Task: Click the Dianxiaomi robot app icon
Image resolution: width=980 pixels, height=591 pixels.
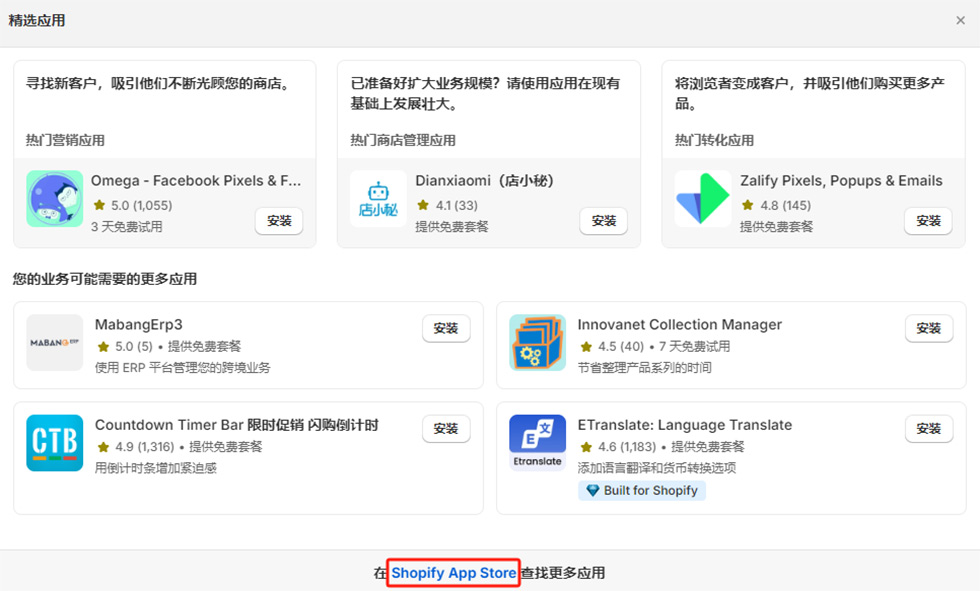Action: click(379, 199)
